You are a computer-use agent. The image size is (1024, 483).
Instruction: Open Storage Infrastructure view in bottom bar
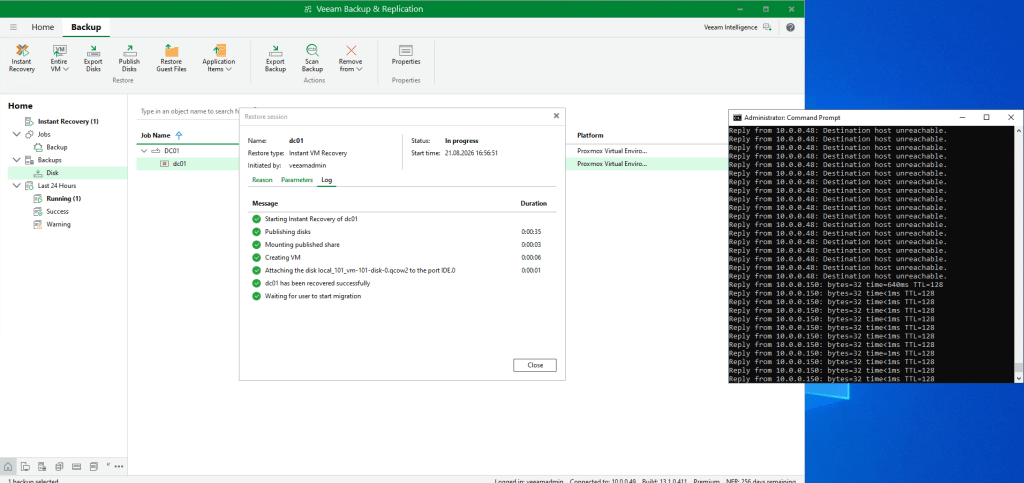pyautogui.click(x=59, y=467)
